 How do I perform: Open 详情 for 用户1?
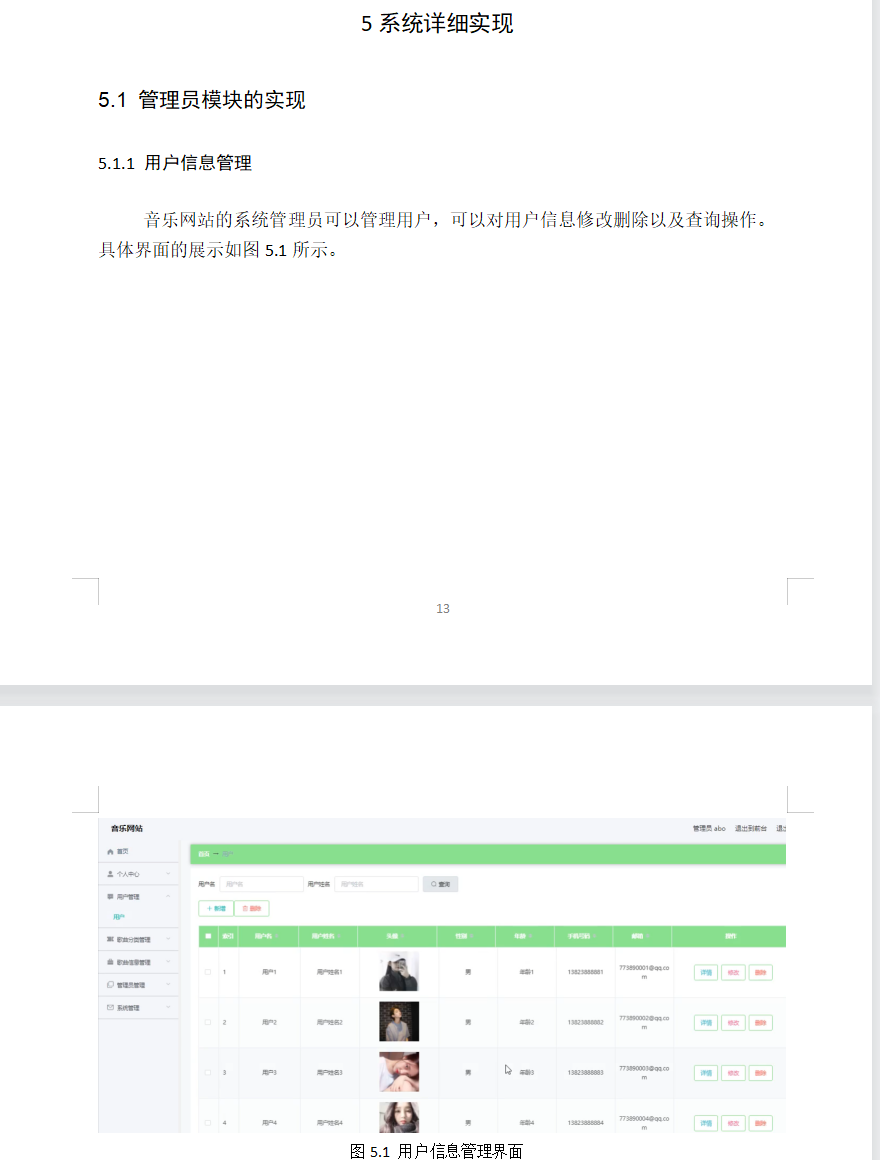(707, 971)
